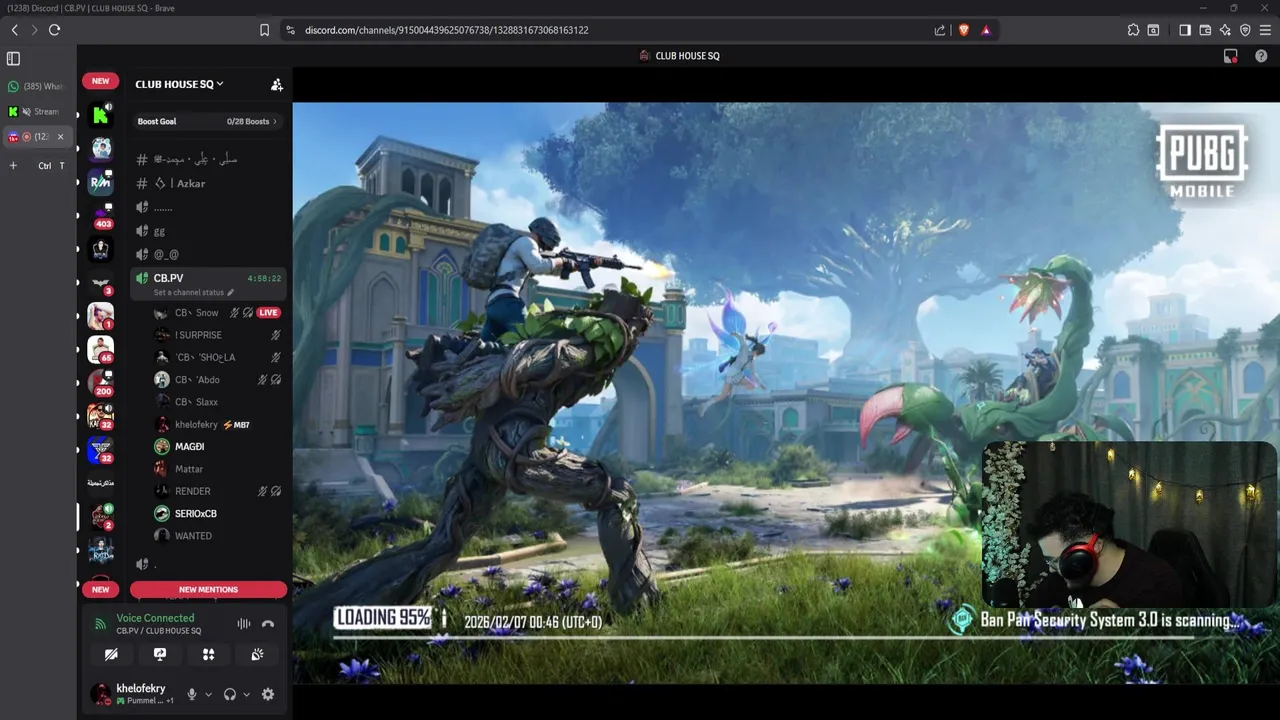The width and height of the screenshot is (1280, 720).
Task: Open Brave hamburger main menu
Action: coord(1265,30)
